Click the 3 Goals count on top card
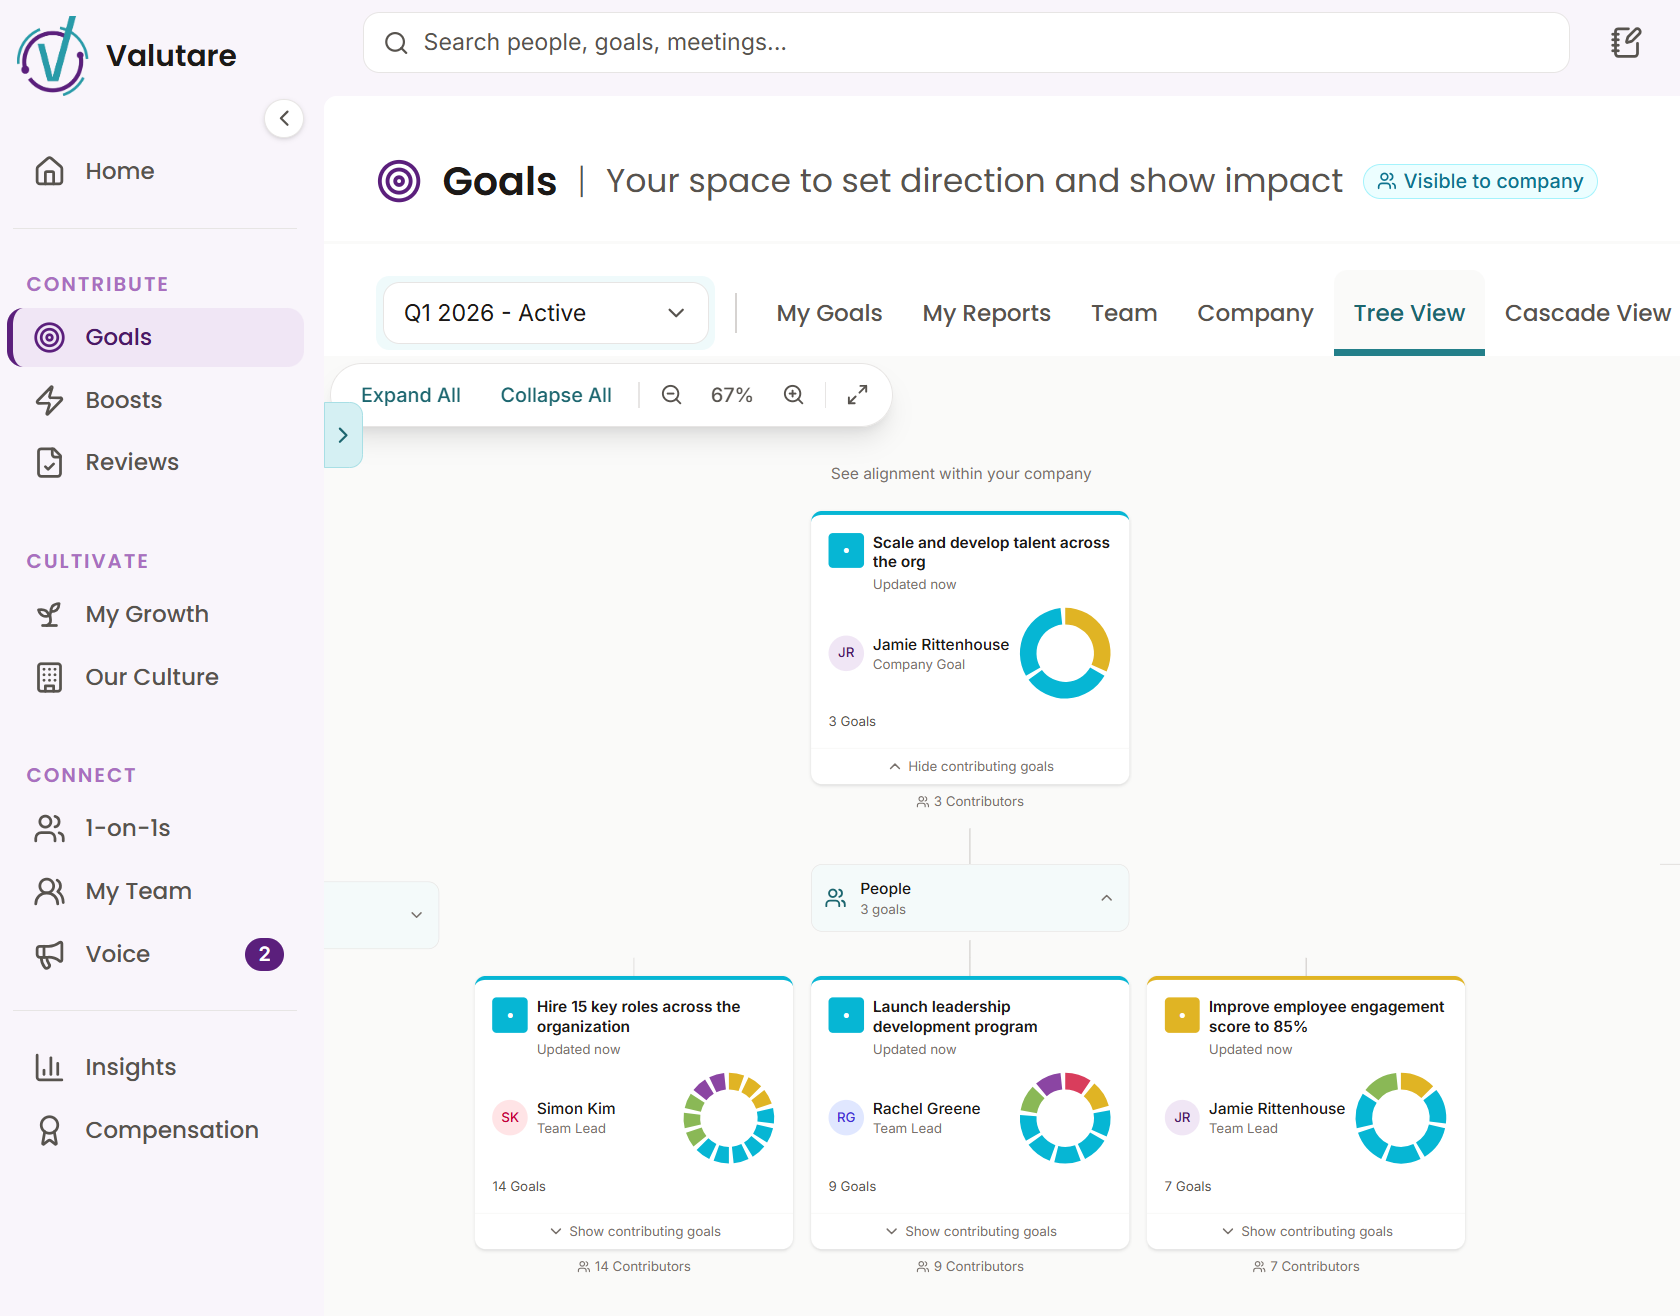Viewport: 1680px width, 1316px height. click(x=852, y=721)
